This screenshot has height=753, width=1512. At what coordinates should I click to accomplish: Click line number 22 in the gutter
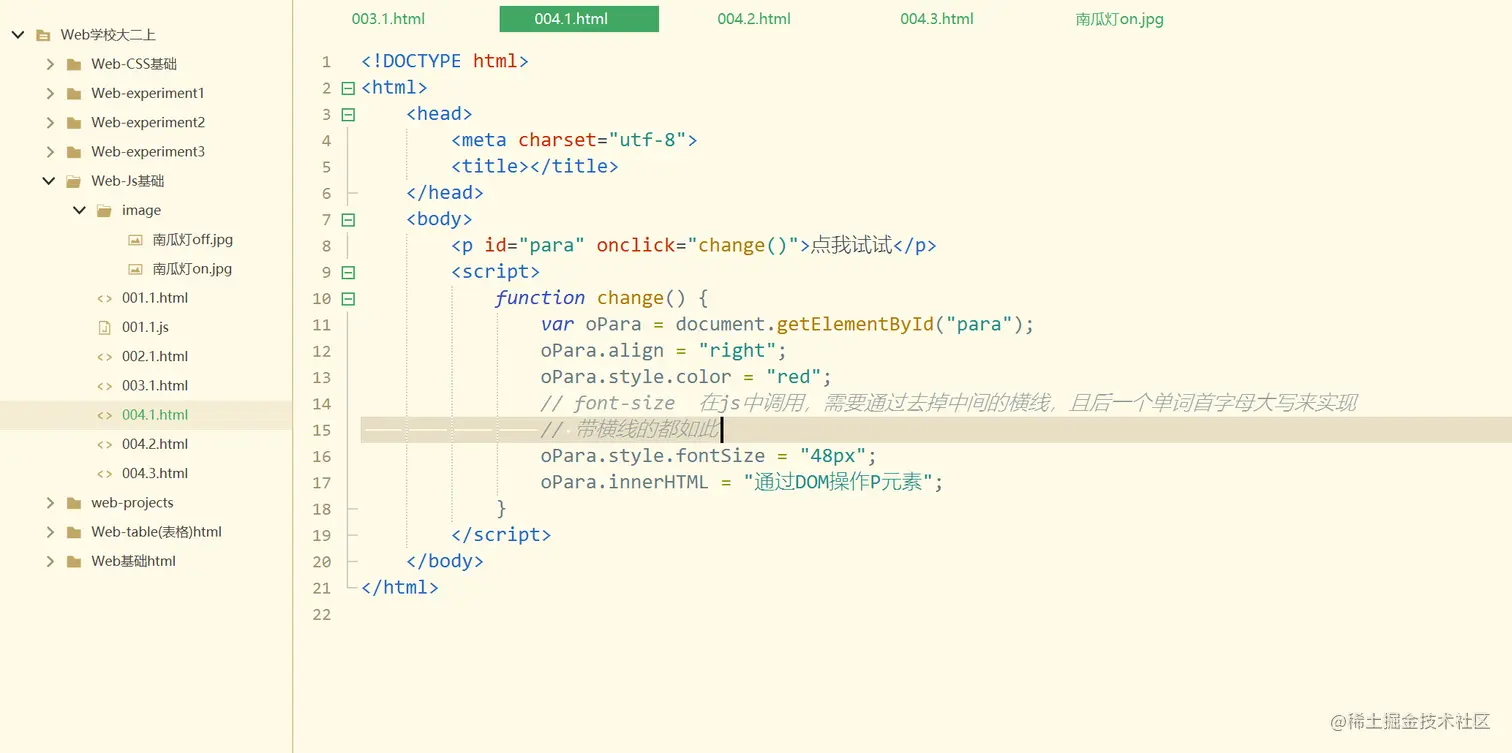321,614
